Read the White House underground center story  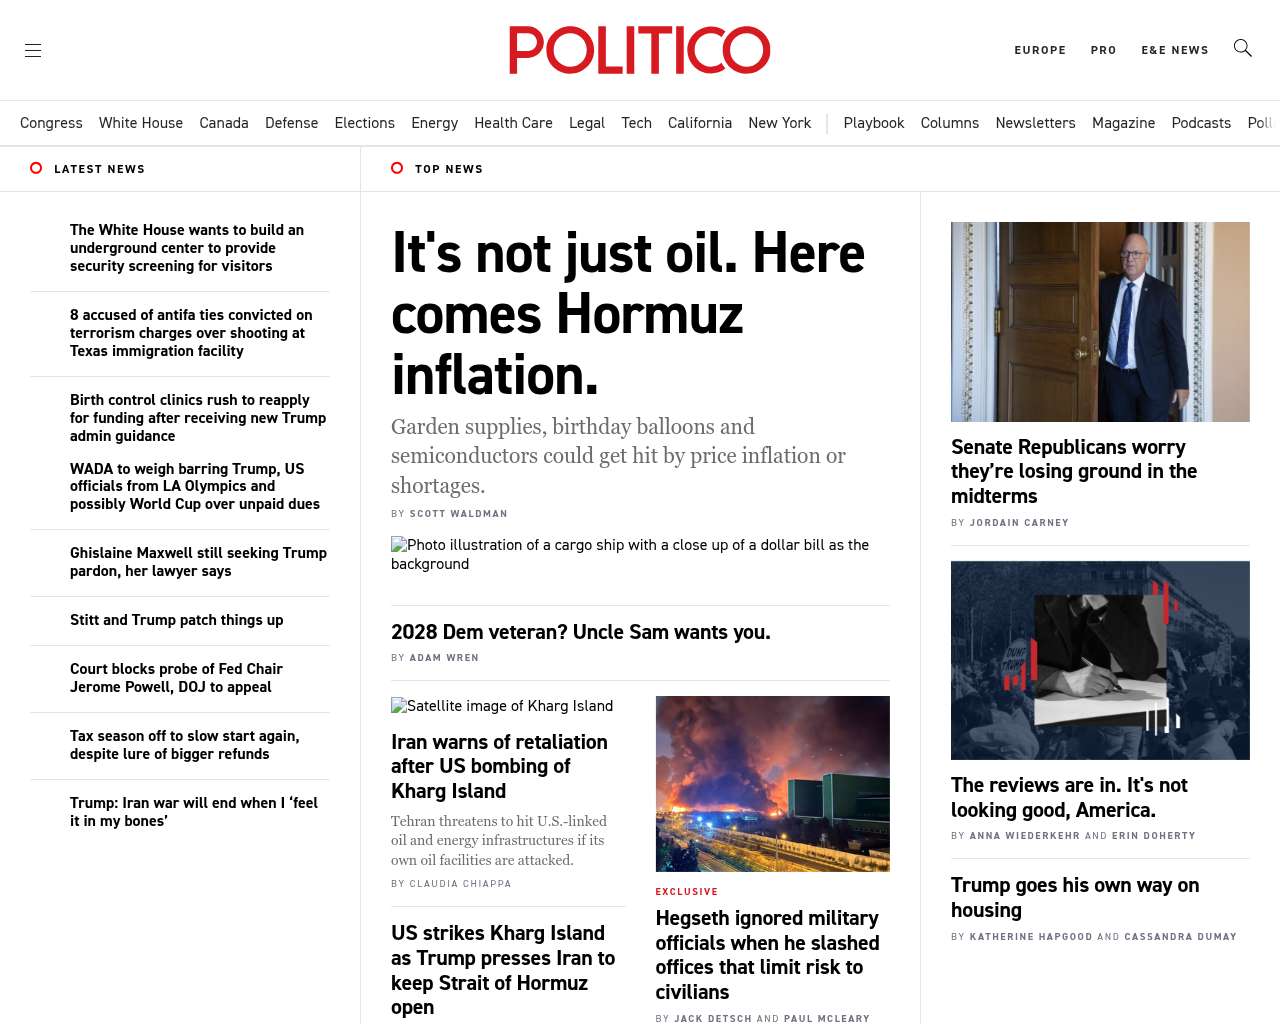(x=187, y=248)
